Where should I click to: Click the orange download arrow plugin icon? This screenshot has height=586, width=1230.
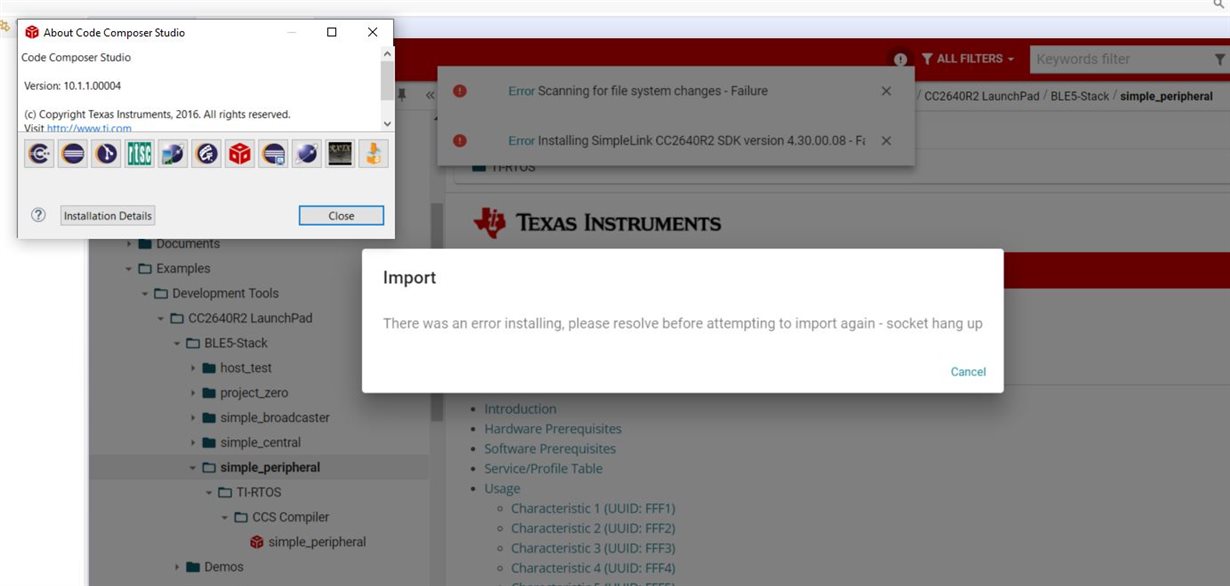373,154
